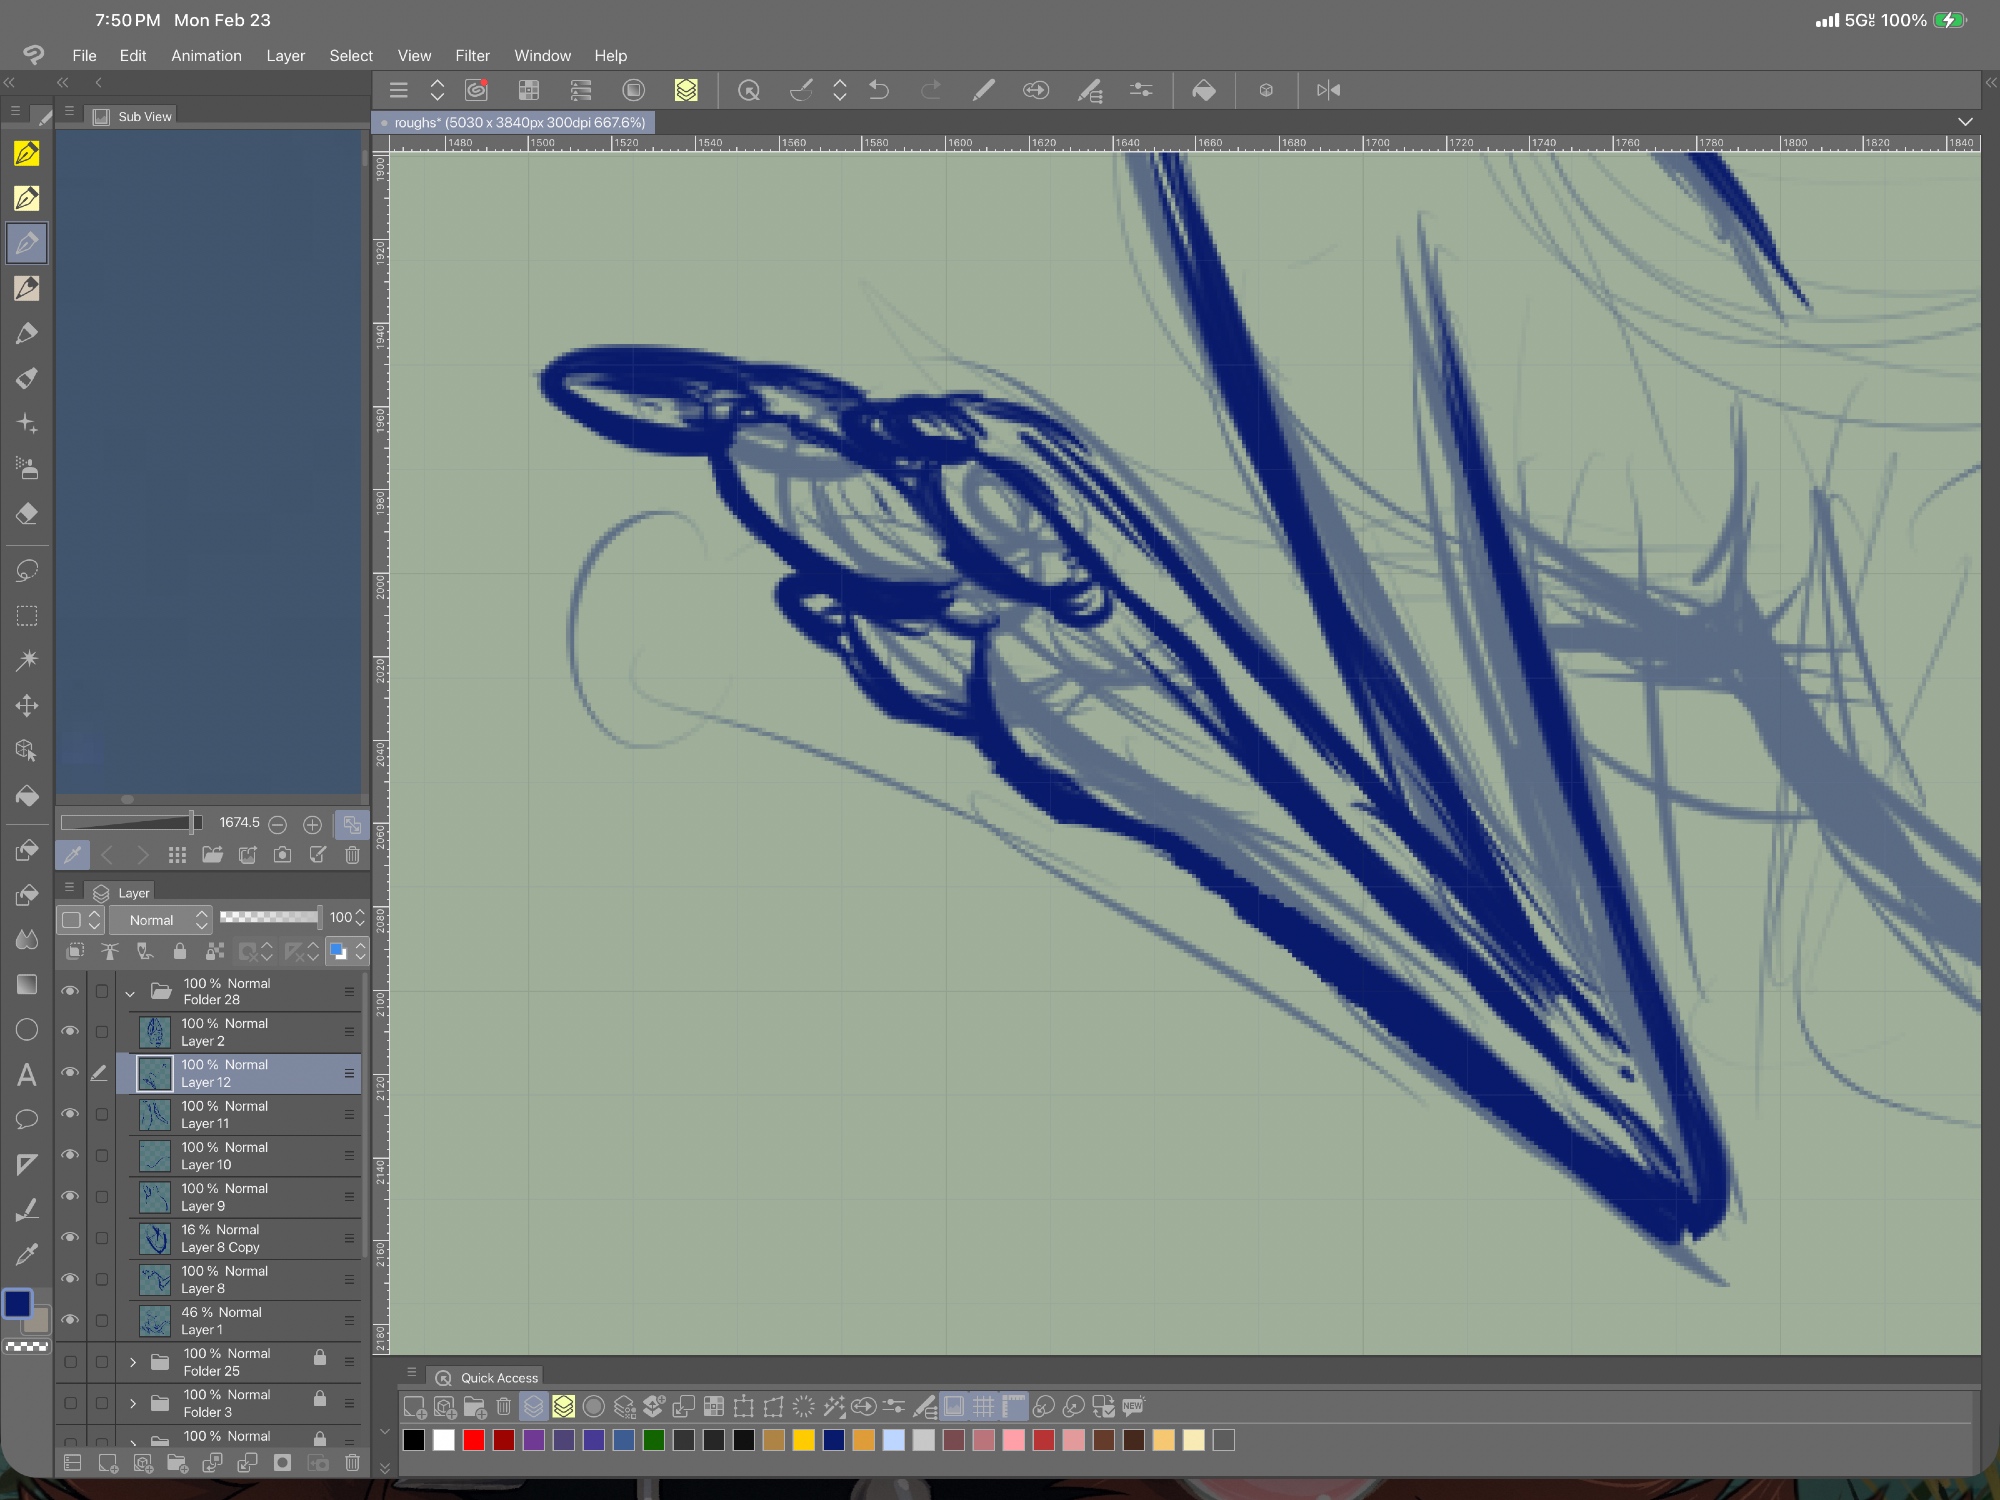Open the Normal blending mode dropdown
This screenshot has width=2000, height=1500.
point(160,919)
